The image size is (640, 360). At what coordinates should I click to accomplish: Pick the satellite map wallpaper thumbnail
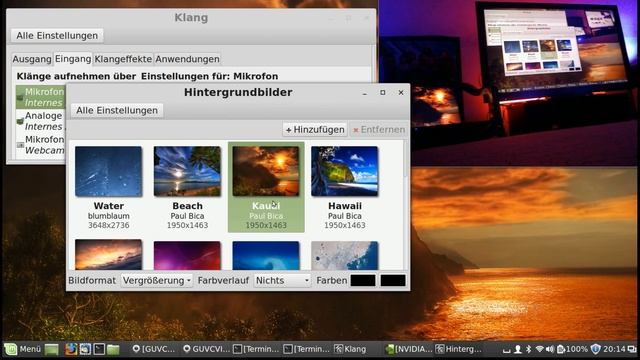(x=345, y=255)
